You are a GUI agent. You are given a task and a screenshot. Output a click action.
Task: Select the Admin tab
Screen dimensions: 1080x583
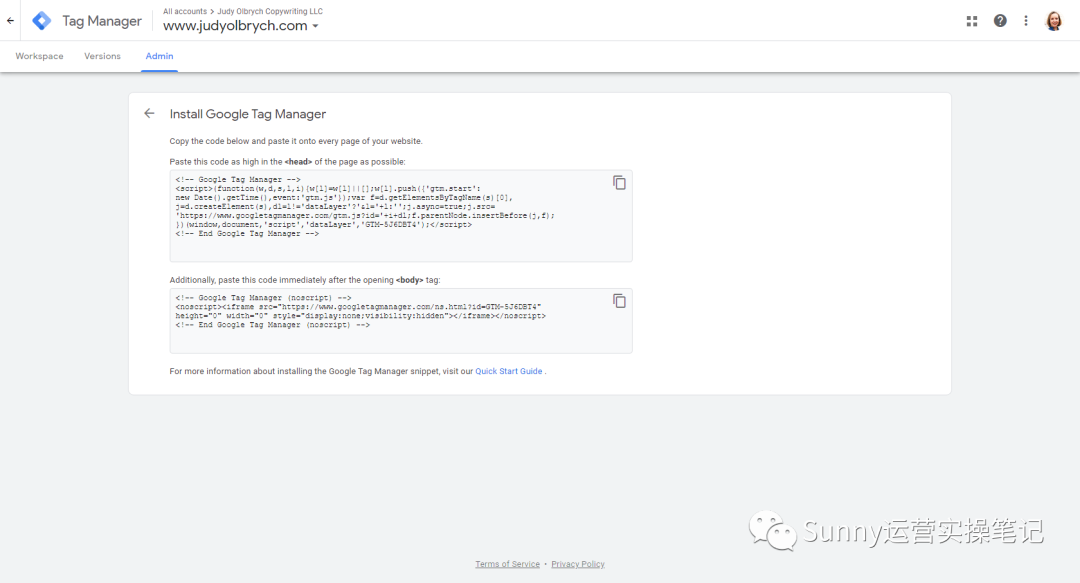(x=159, y=56)
